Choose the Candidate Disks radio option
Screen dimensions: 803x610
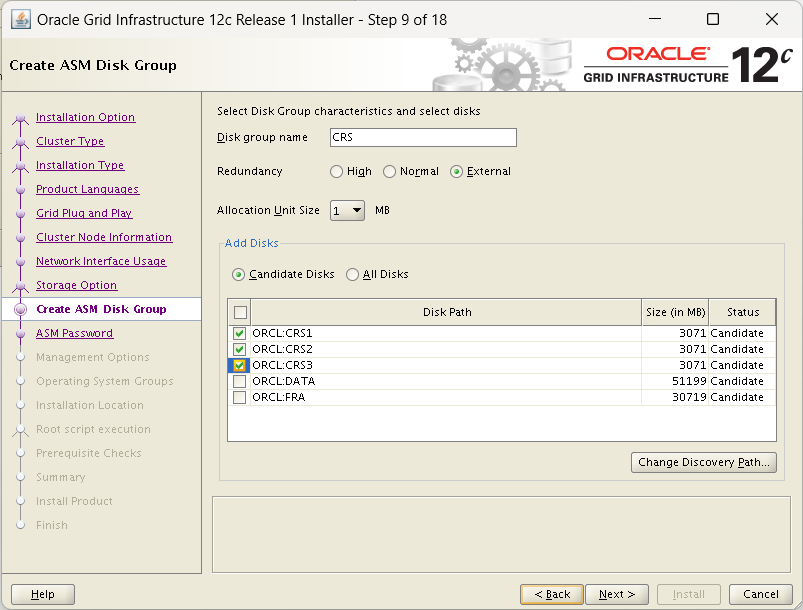[238, 275]
